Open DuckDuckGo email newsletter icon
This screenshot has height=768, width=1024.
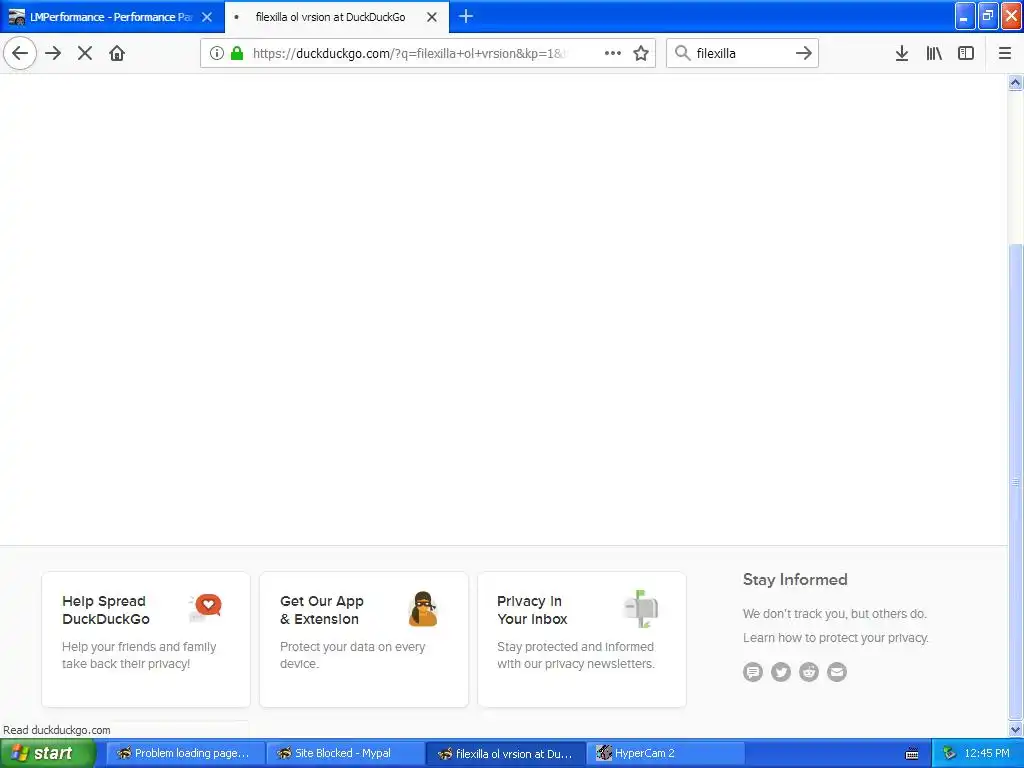837,671
